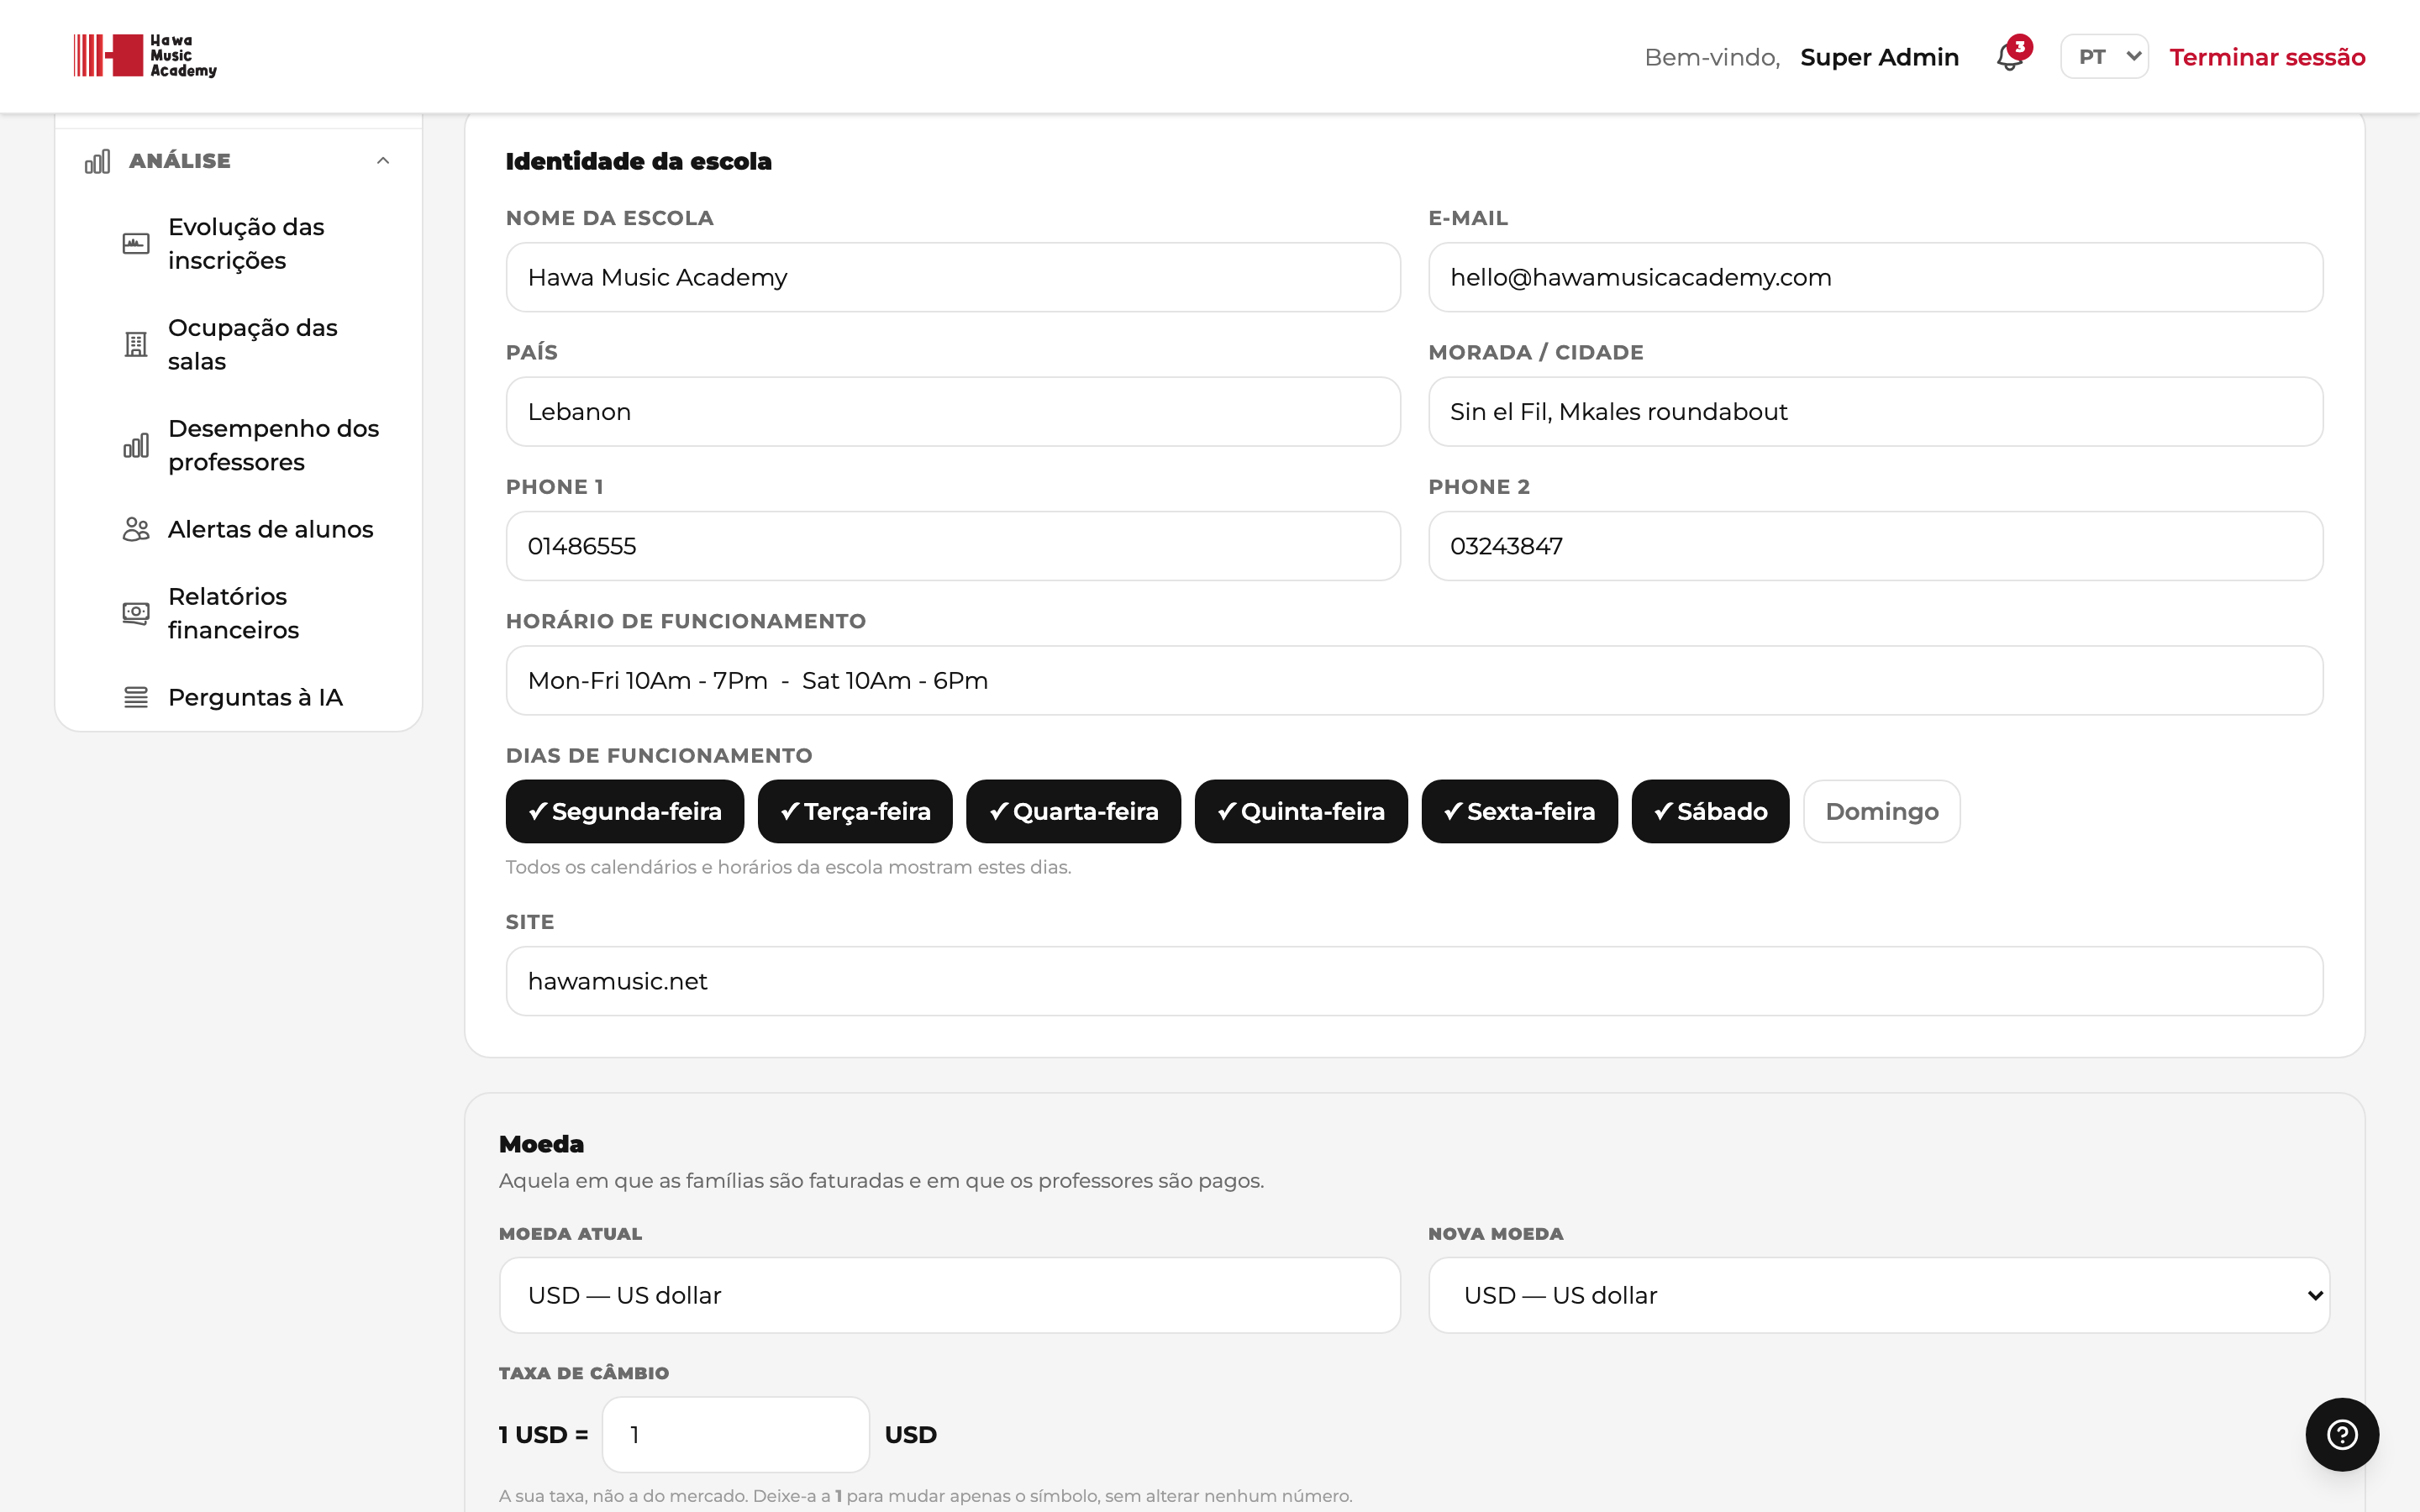Click the Desempenho dos professores bar icon
2420x1512 pixels.
tap(136, 445)
